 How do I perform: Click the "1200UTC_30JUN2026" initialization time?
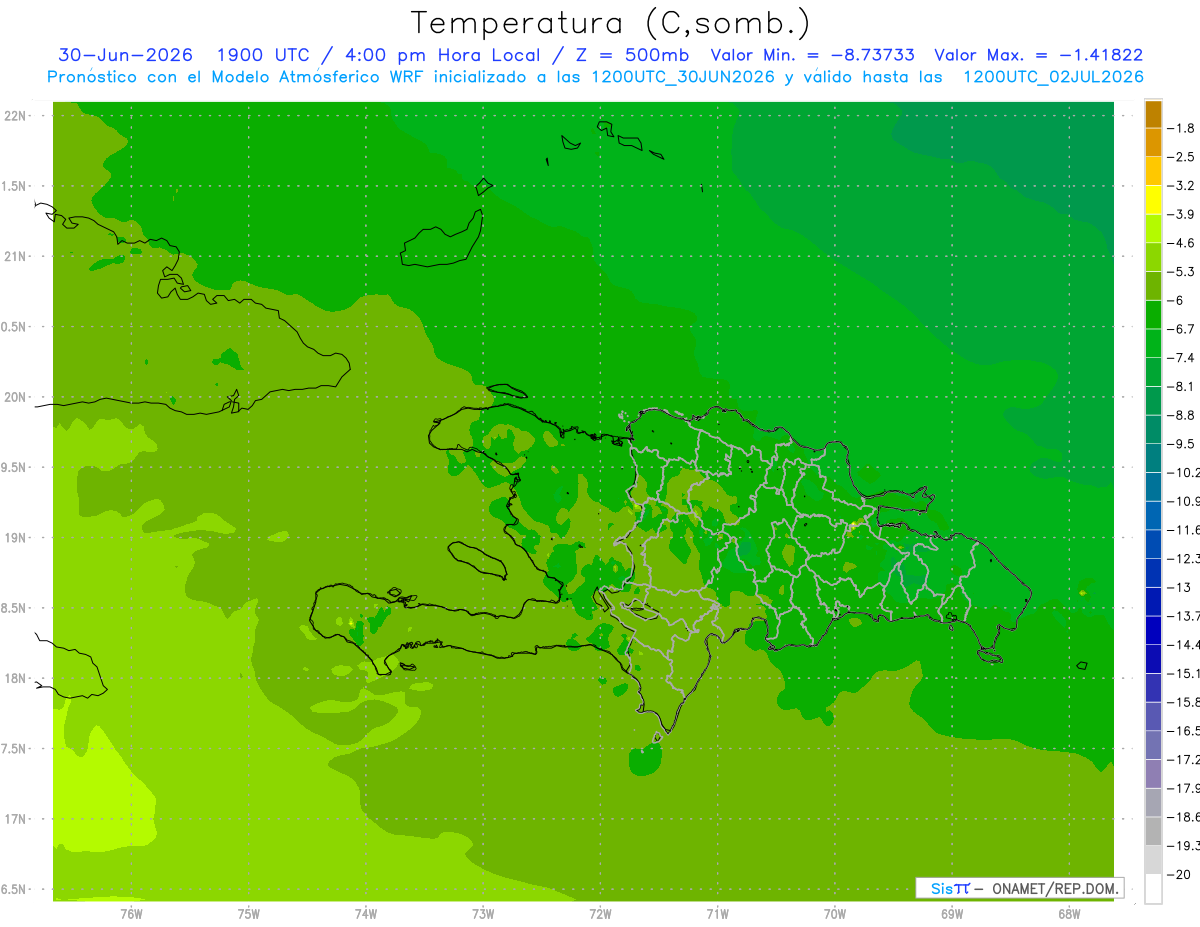click(683, 77)
